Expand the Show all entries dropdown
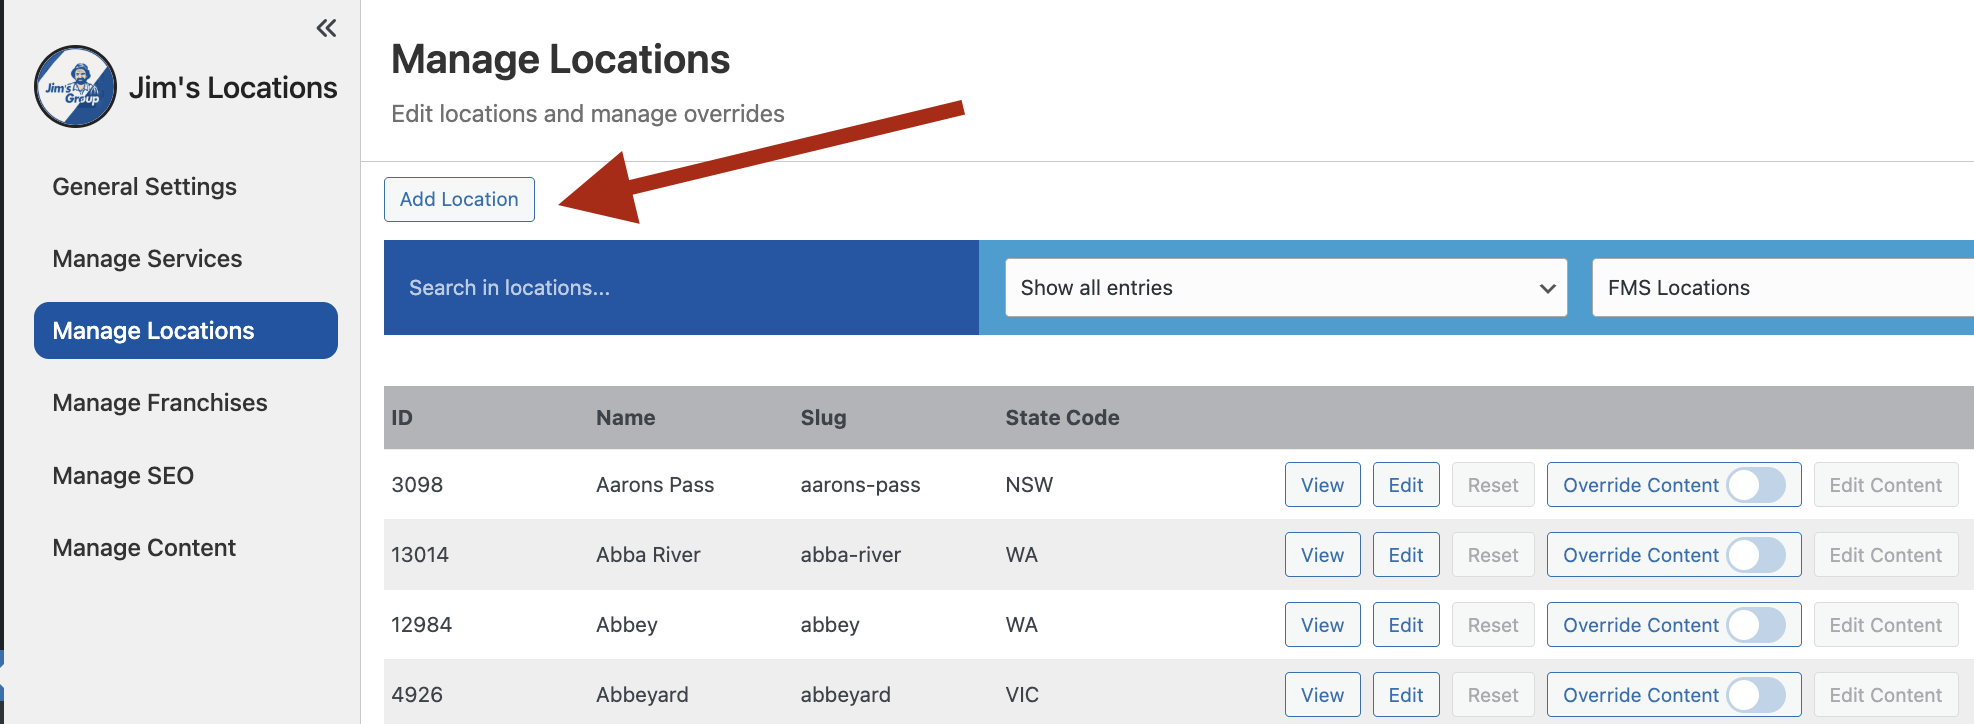The image size is (1974, 724). (1285, 288)
